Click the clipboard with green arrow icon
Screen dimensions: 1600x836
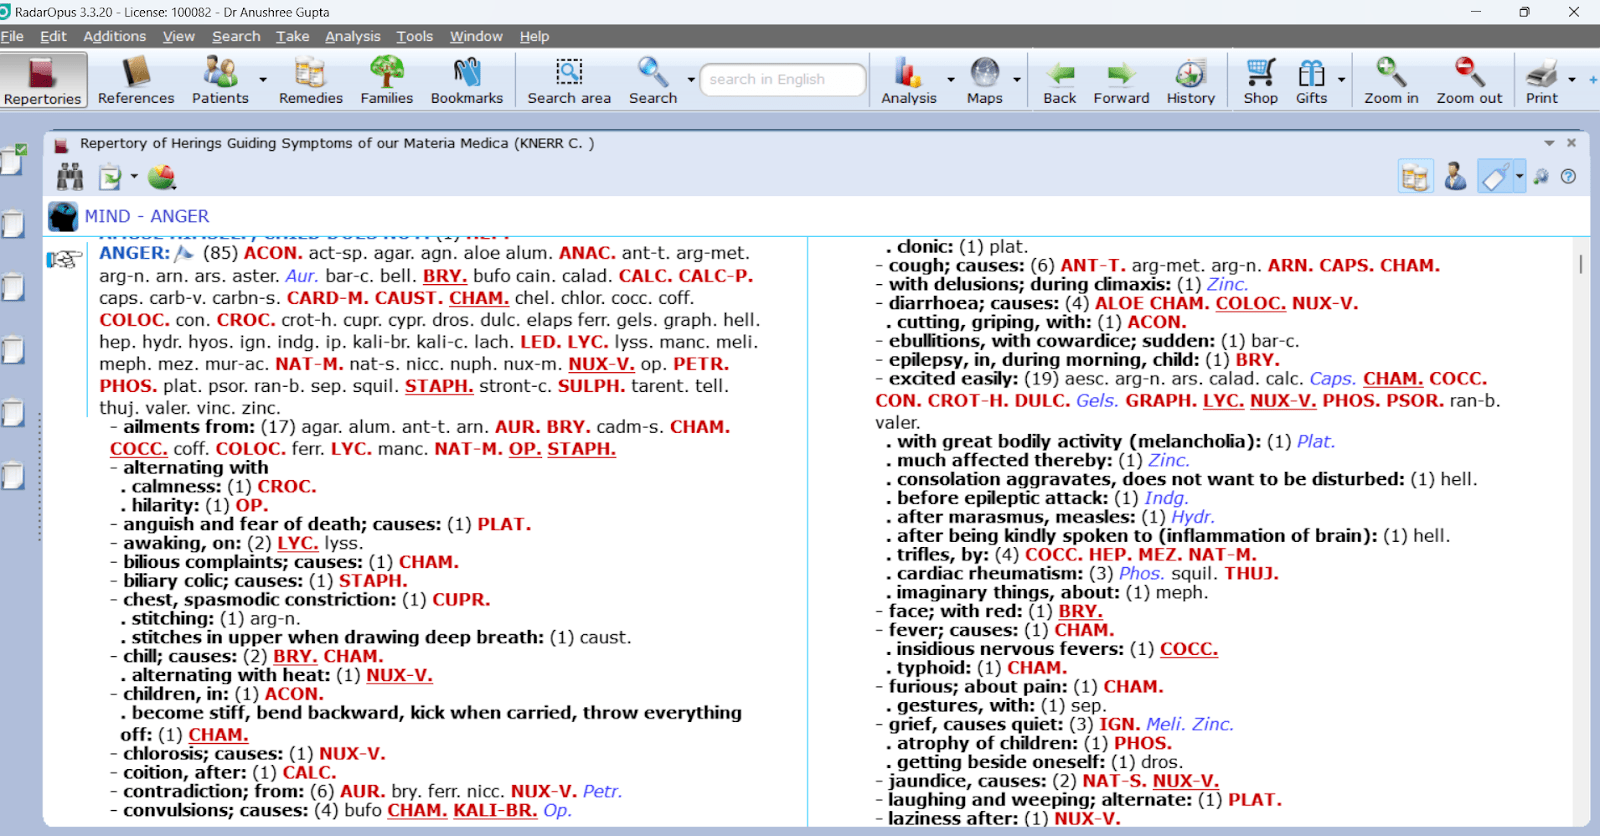(x=110, y=178)
